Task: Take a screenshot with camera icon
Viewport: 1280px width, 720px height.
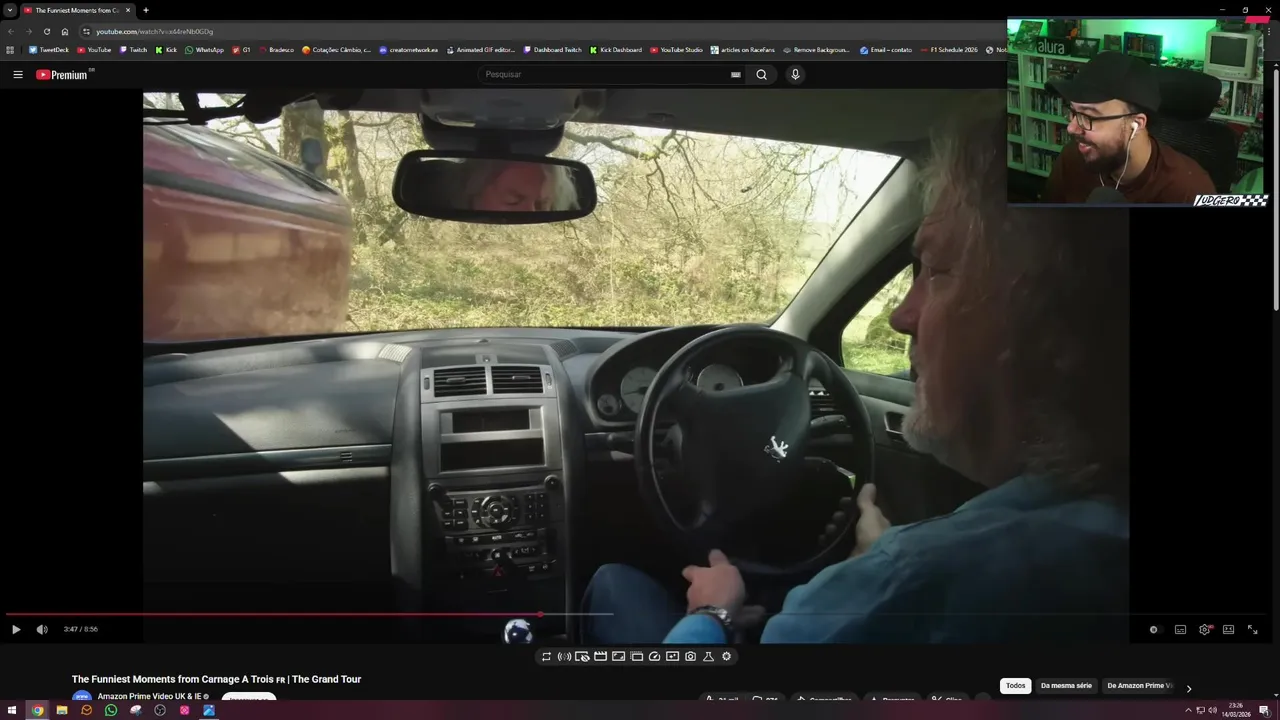Action: [x=690, y=657]
